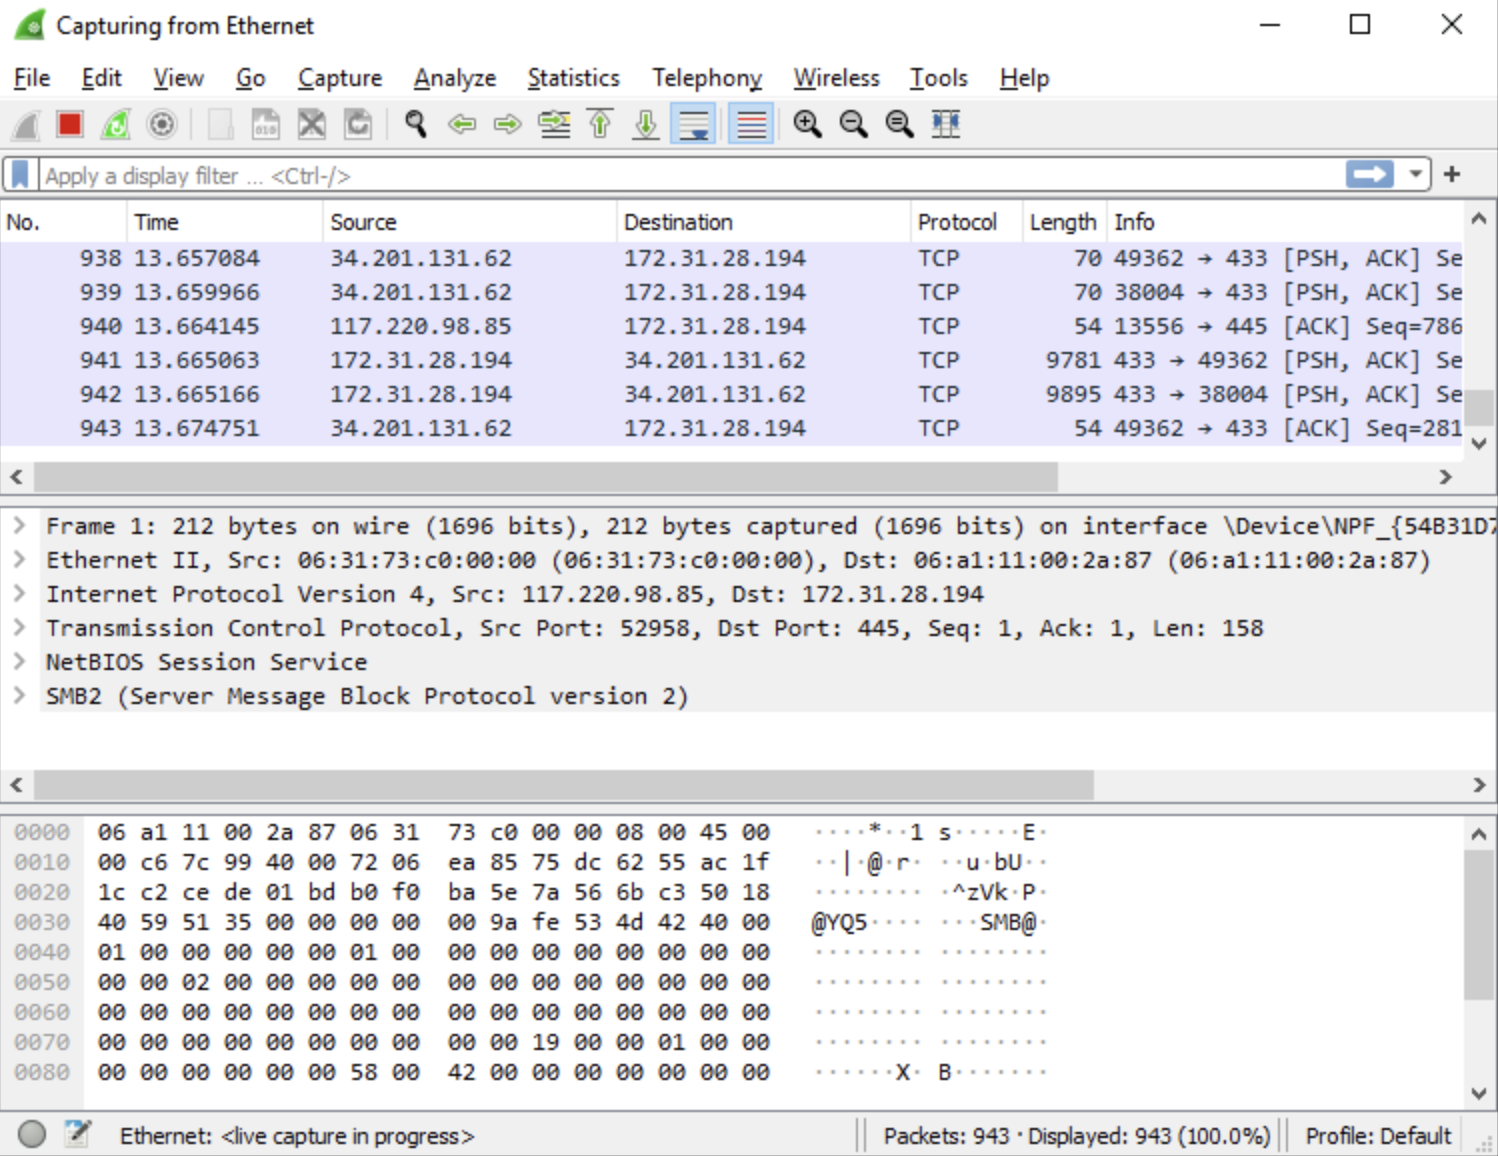This screenshot has width=1498, height=1156.
Task: Zoom in on packet text
Action: [807, 124]
